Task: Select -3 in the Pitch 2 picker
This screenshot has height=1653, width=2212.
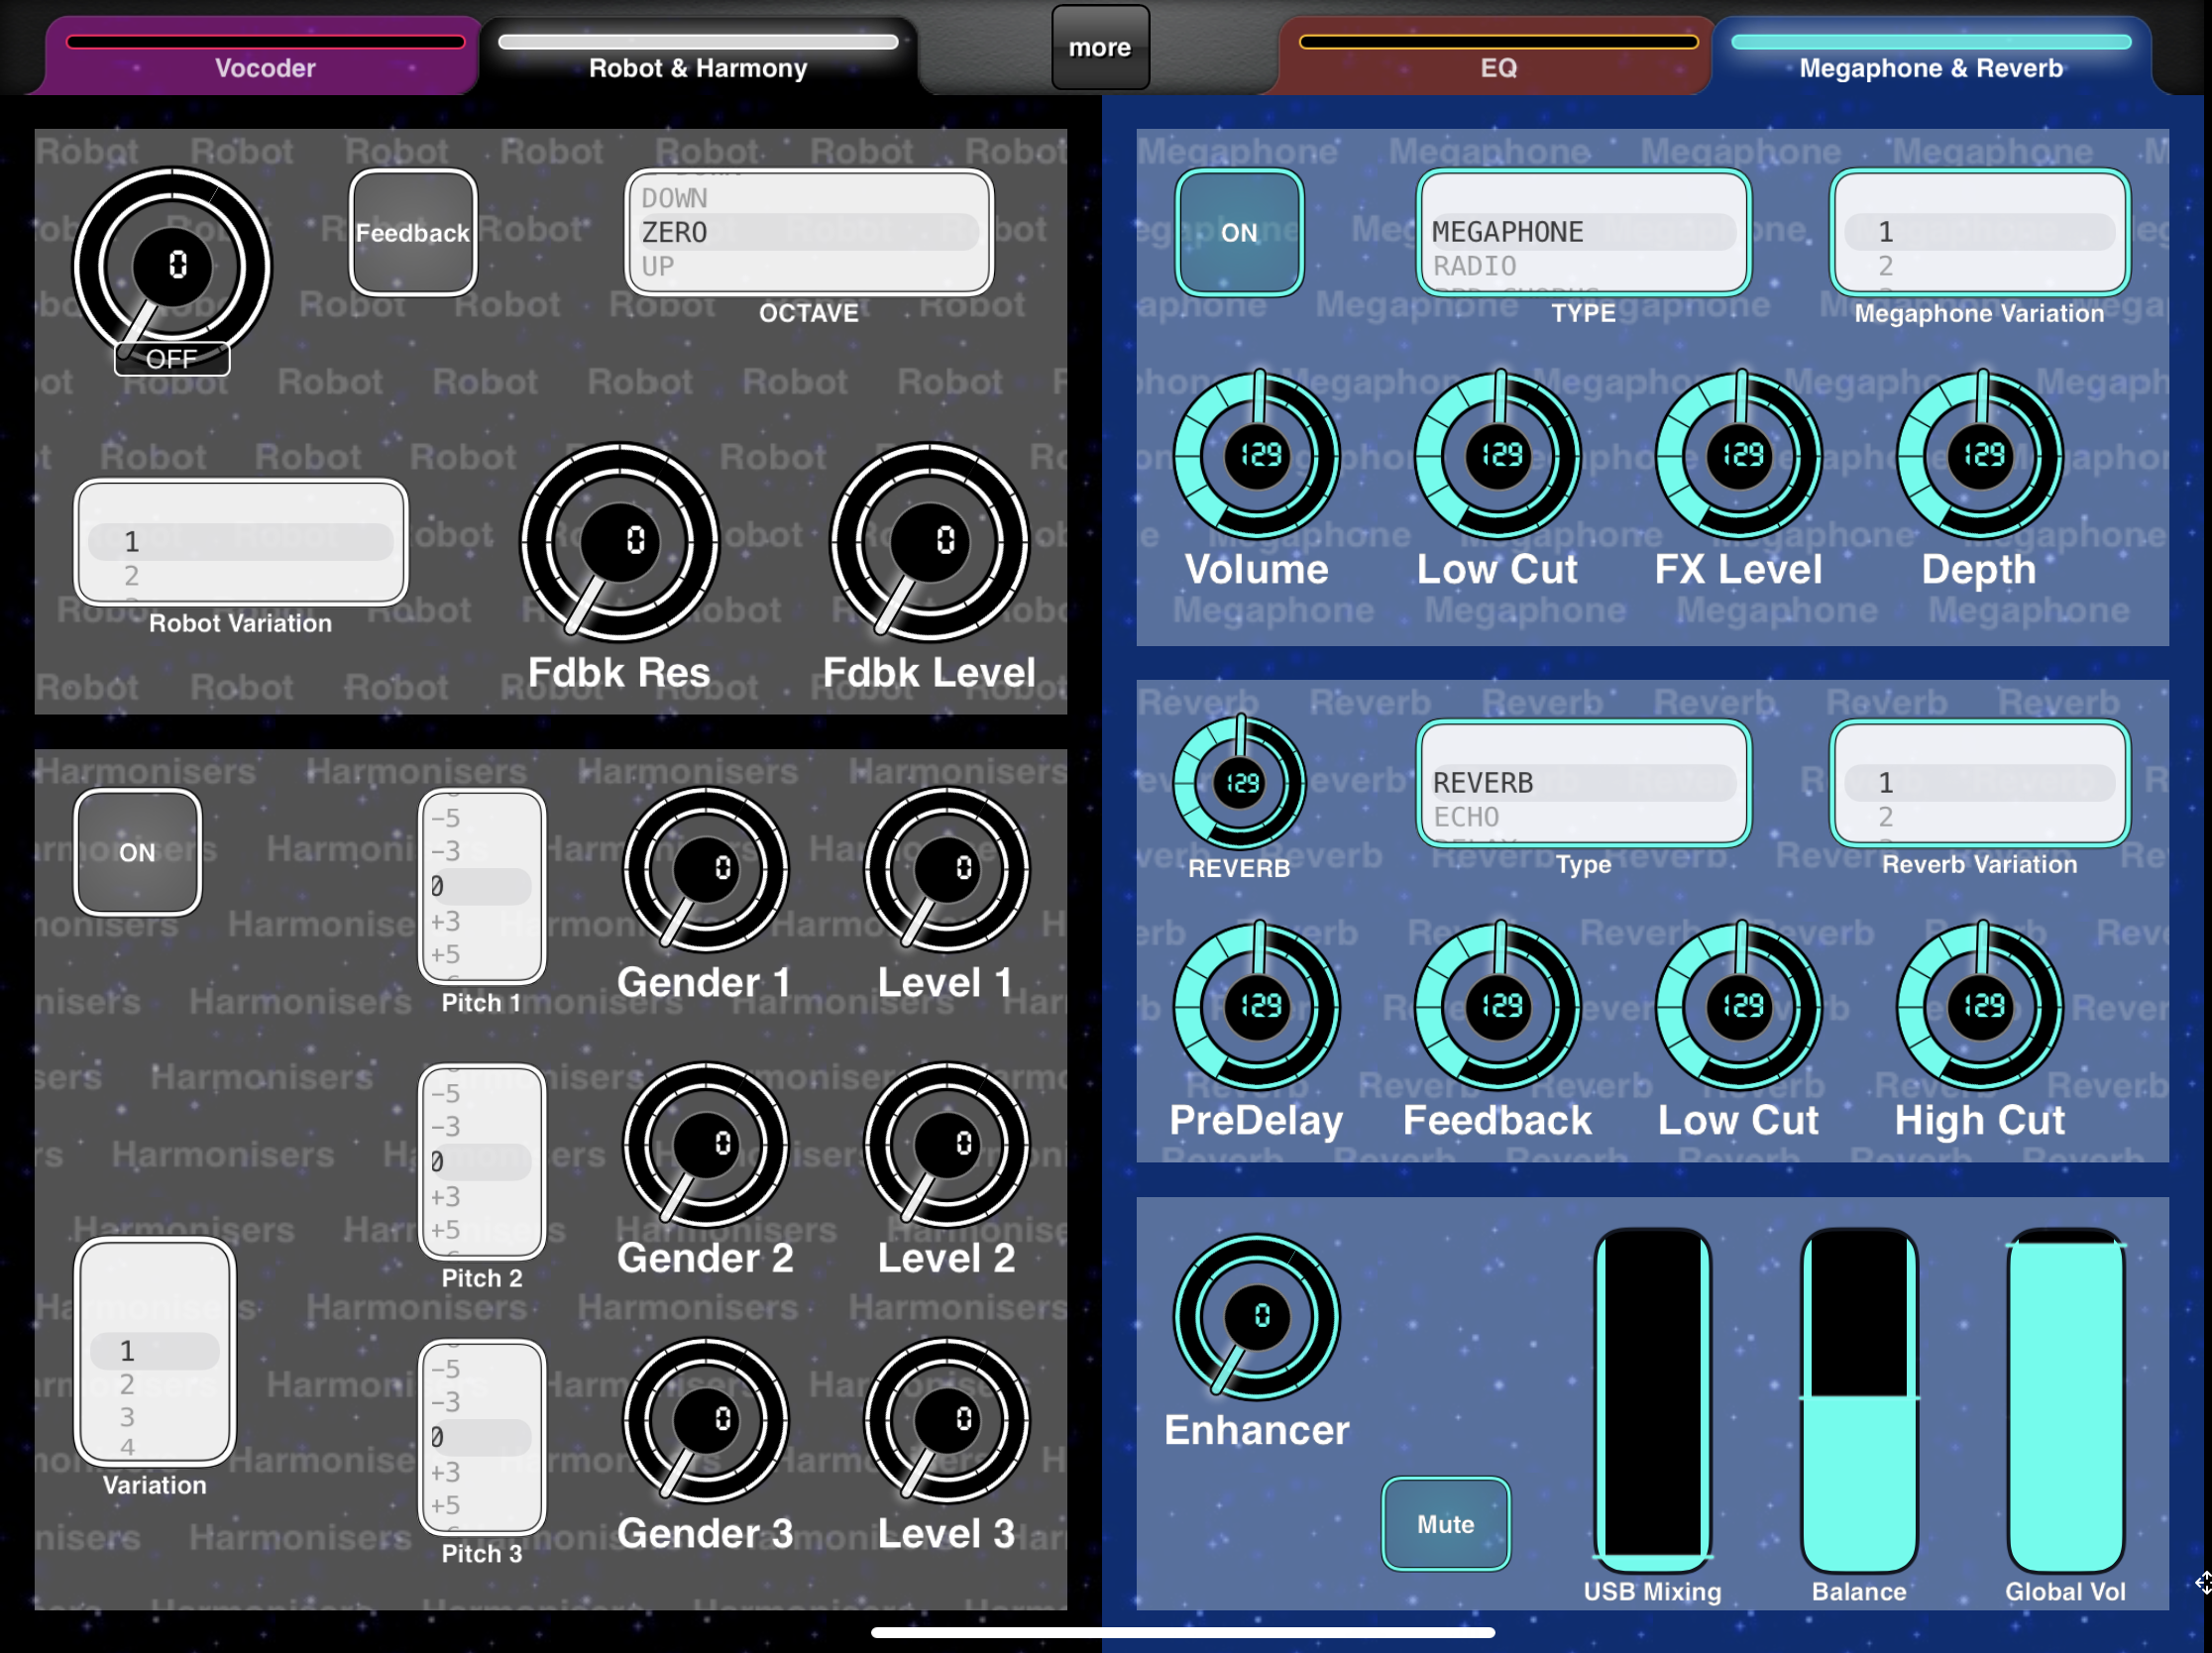Action: click(x=446, y=1127)
